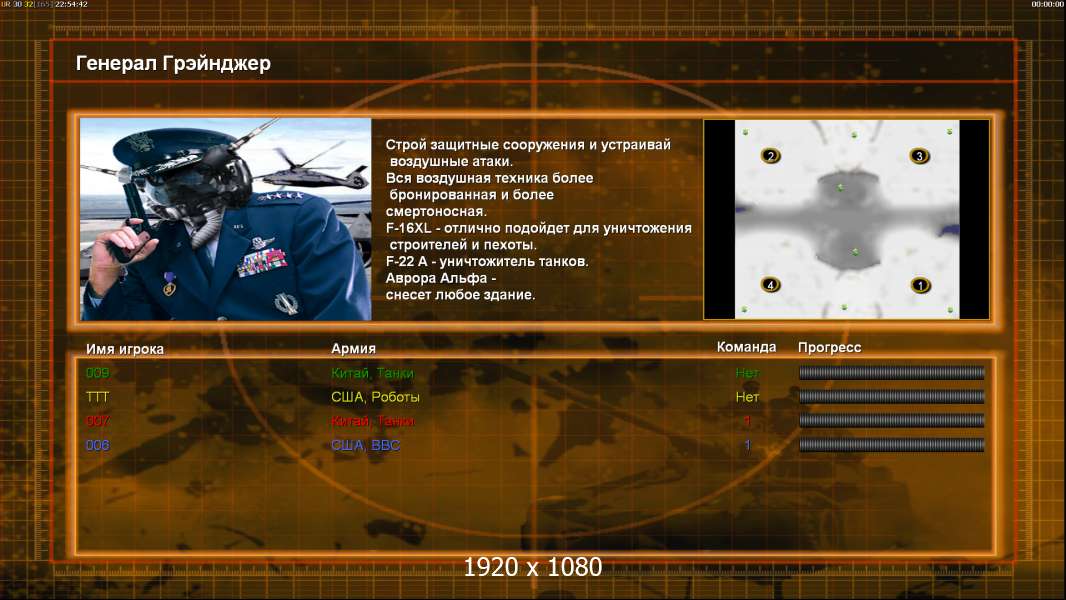Click the progress bar for player 006
The width and height of the screenshot is (1066, 600).
pyautogui.click(x=891, y=445)
